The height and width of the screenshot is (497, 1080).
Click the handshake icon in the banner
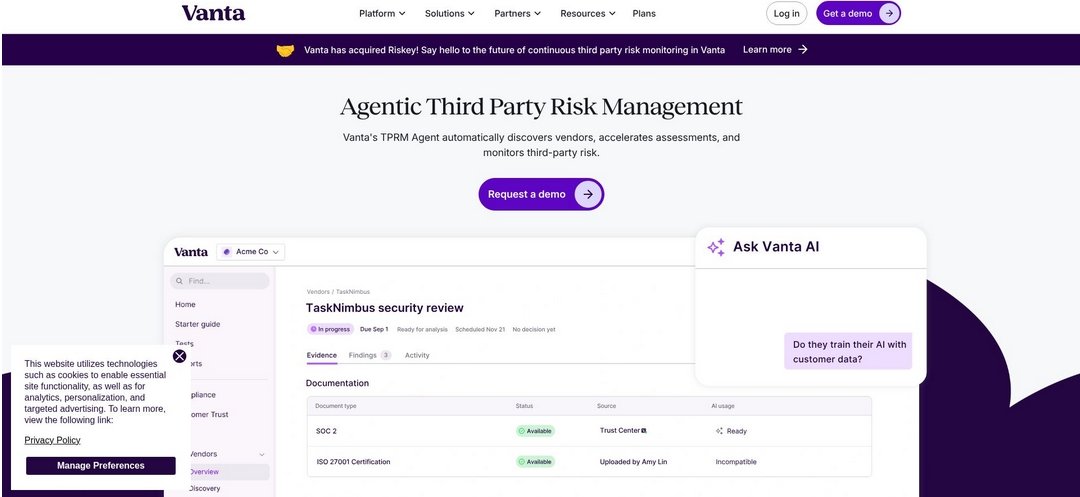coord(285,50)
